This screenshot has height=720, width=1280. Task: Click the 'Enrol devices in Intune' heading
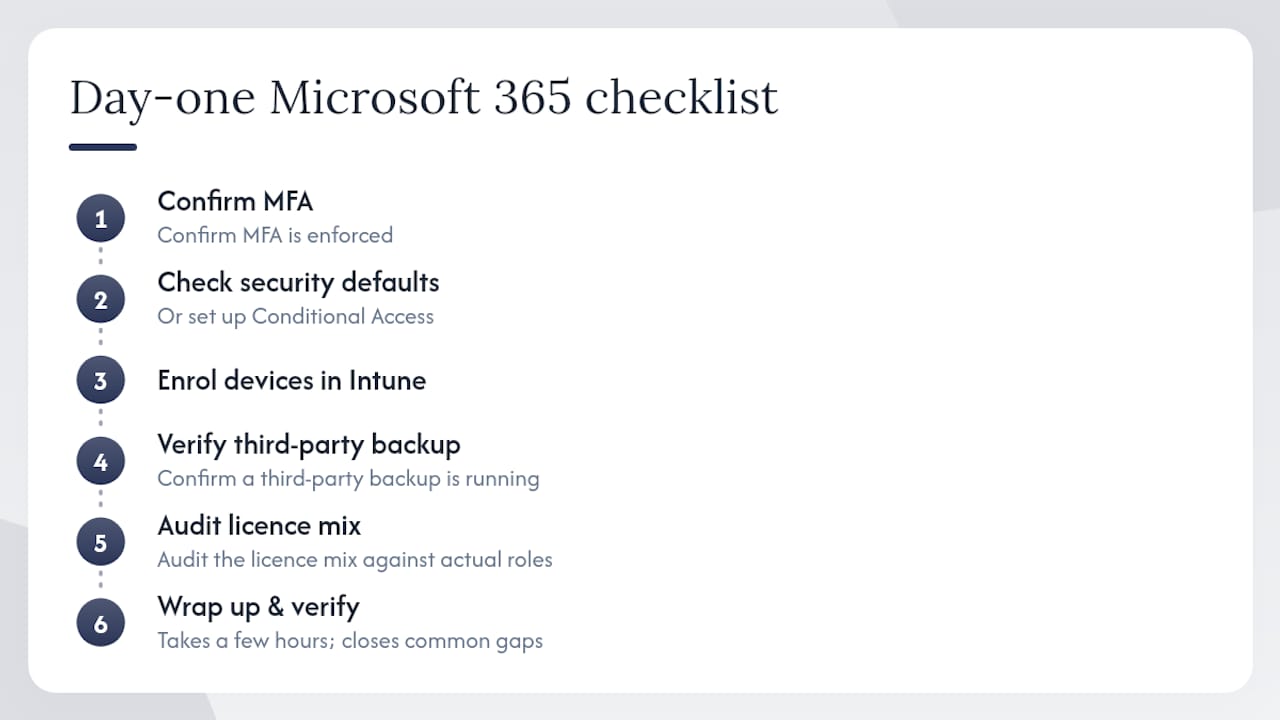(291, 380)
